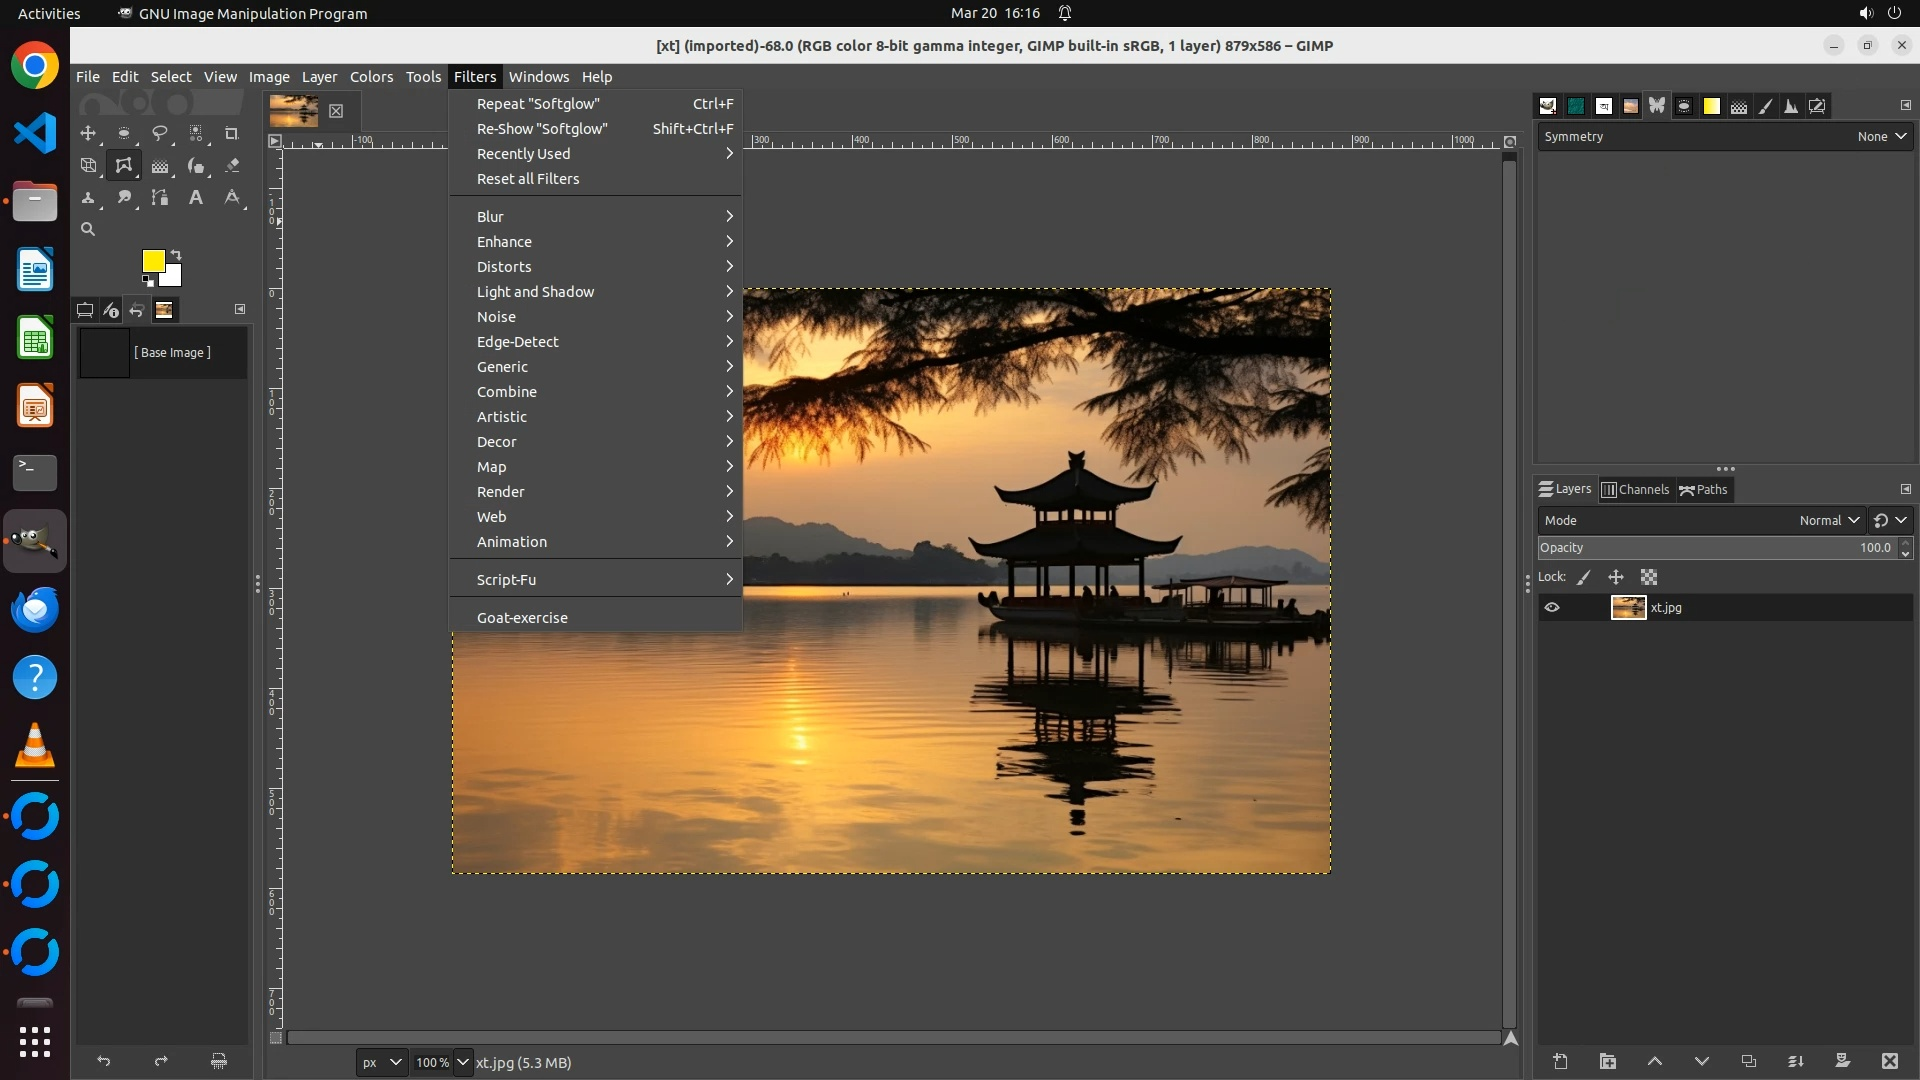Choose the Eraser tool
The image size is (1920, 1080).
point(232,166)
